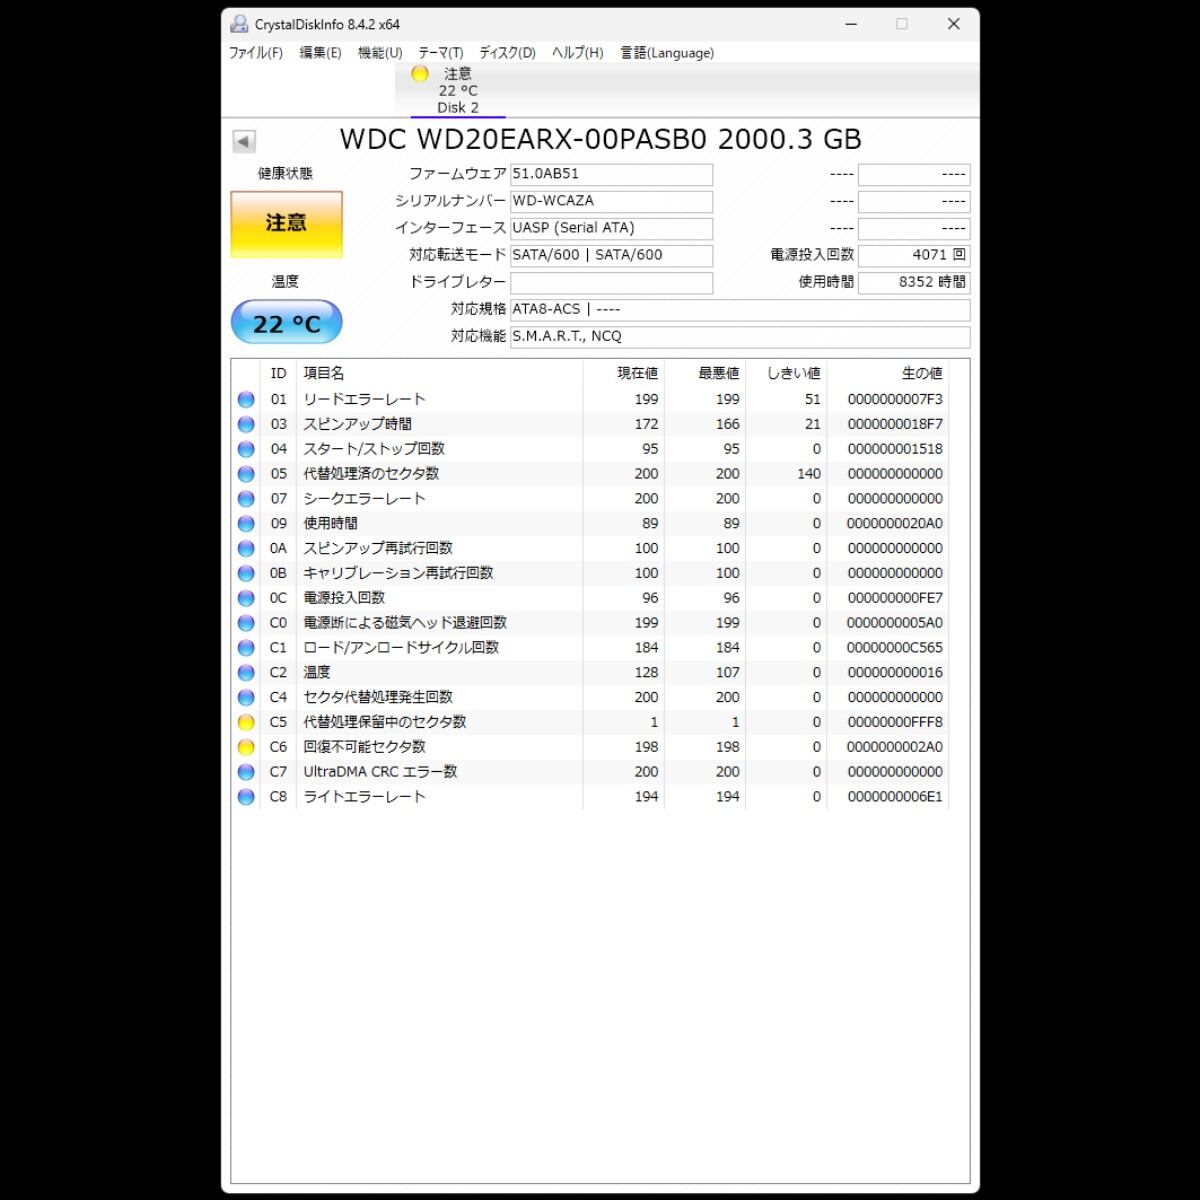Click the status orb for ID 03 スピンアップ時間

pos(246,424)
